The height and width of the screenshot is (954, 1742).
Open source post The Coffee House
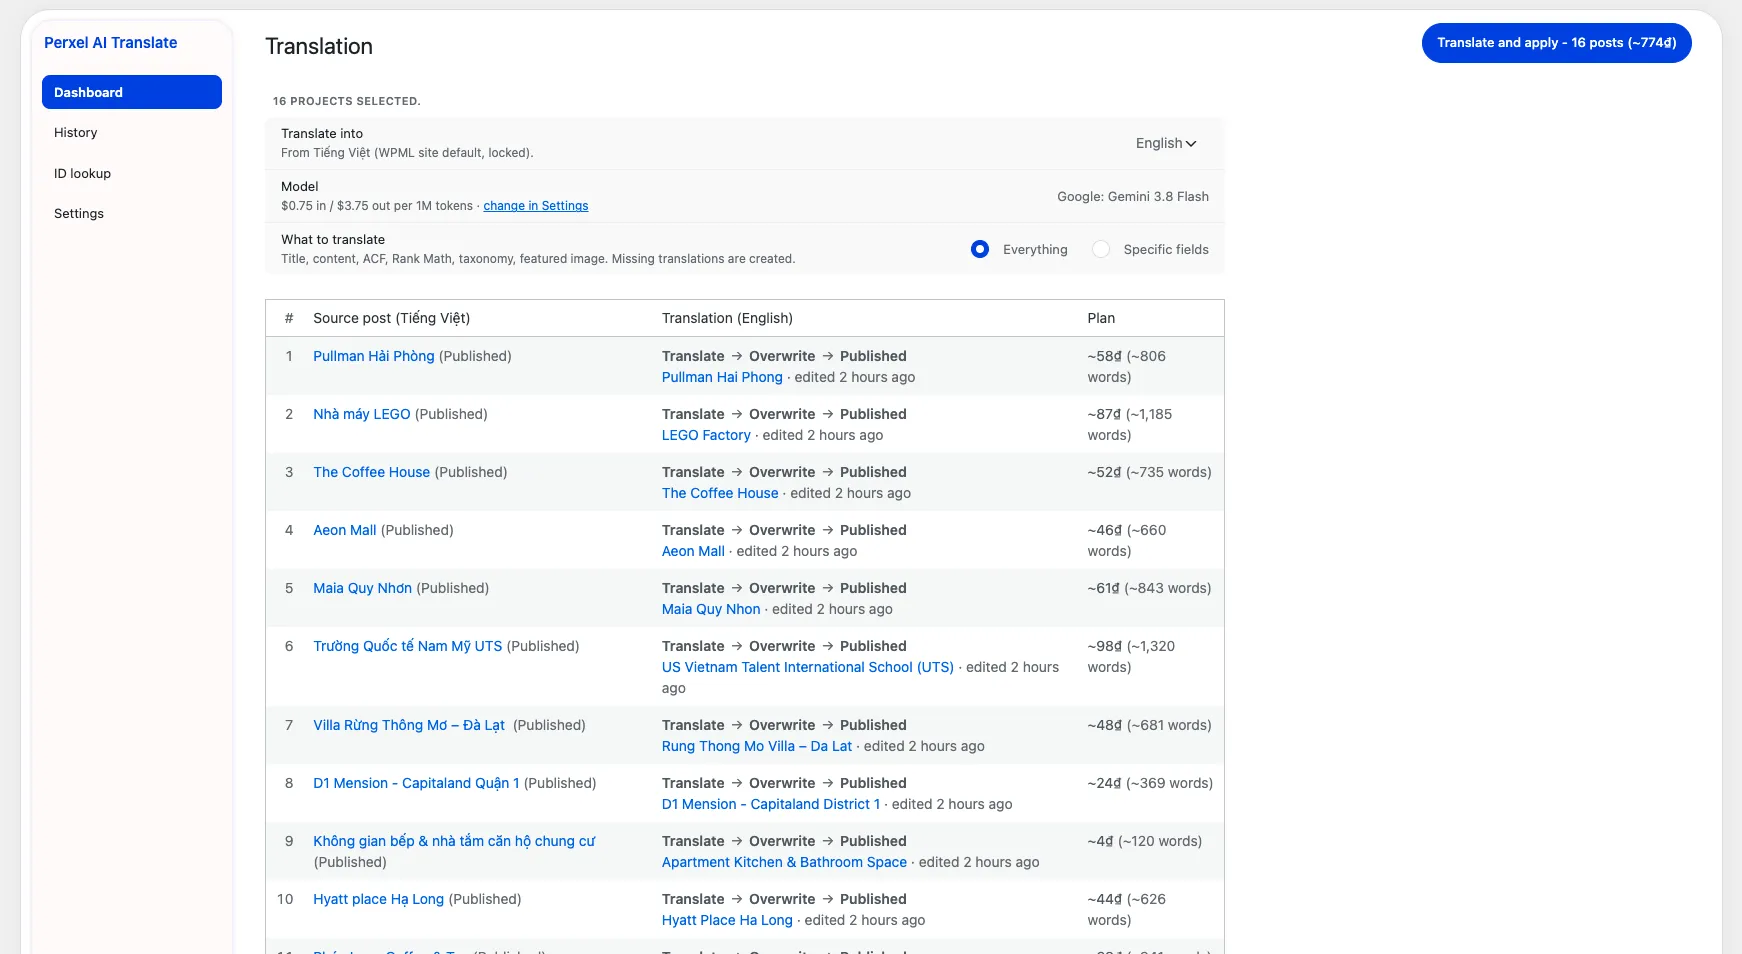point(371,472)
